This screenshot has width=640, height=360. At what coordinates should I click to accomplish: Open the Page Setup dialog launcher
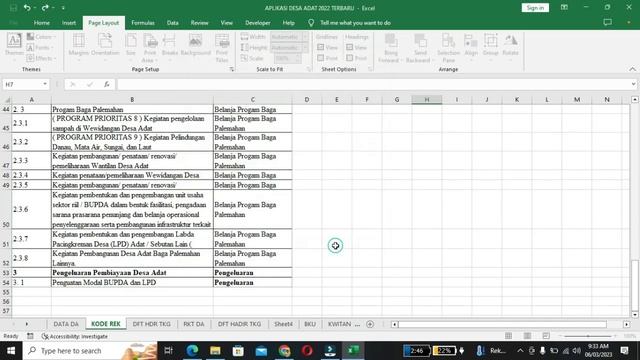(232, 69)
